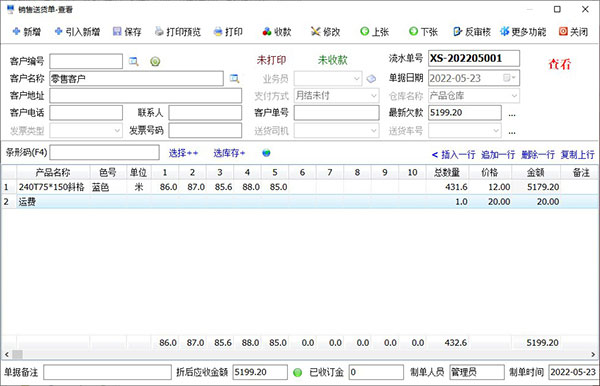Click the 流水单号 field XS-202205001
Screen dimensions: 600x386
(x=474, y=59)
